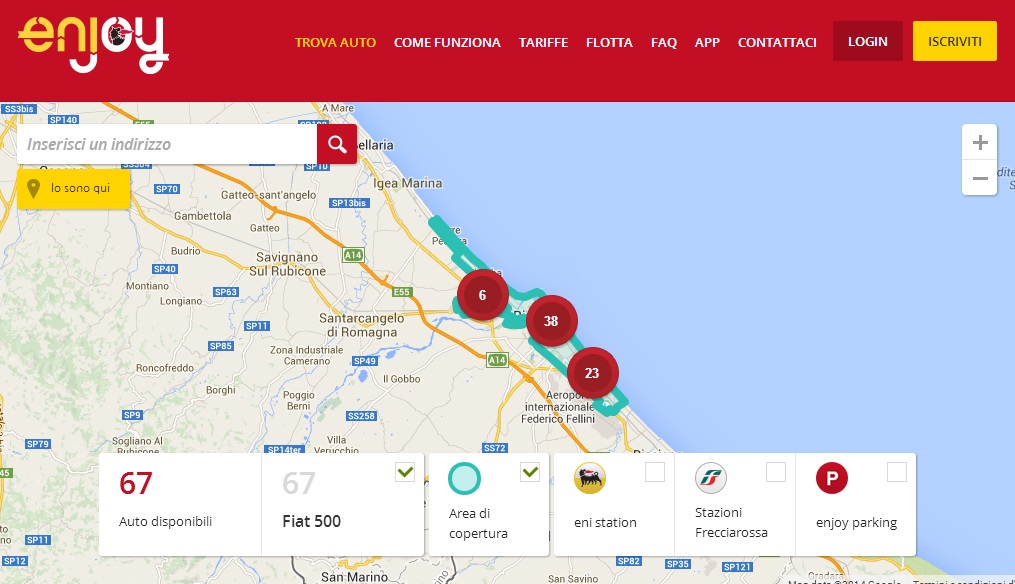Enable the Stazioni Frecciarossa checkbox
The height and width of the screenshot is (584, 1015).
(776, 472)
